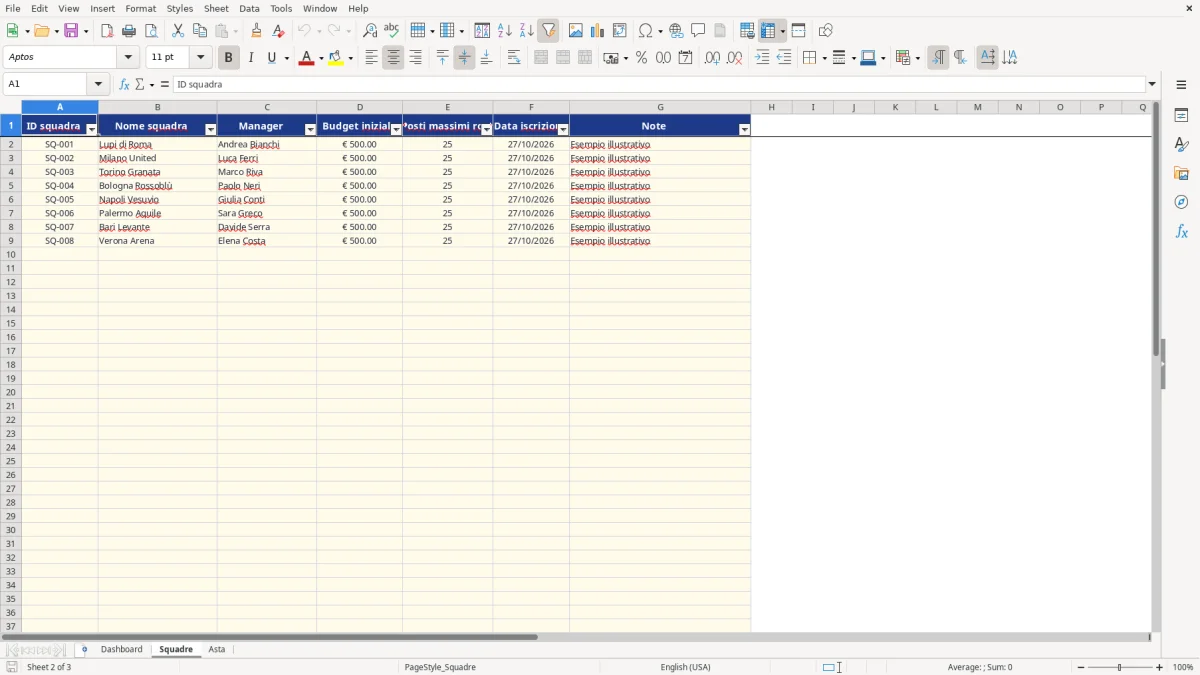Toggle Center Vertically alignment
The image size is (1200, 675).
pos(464,58)
